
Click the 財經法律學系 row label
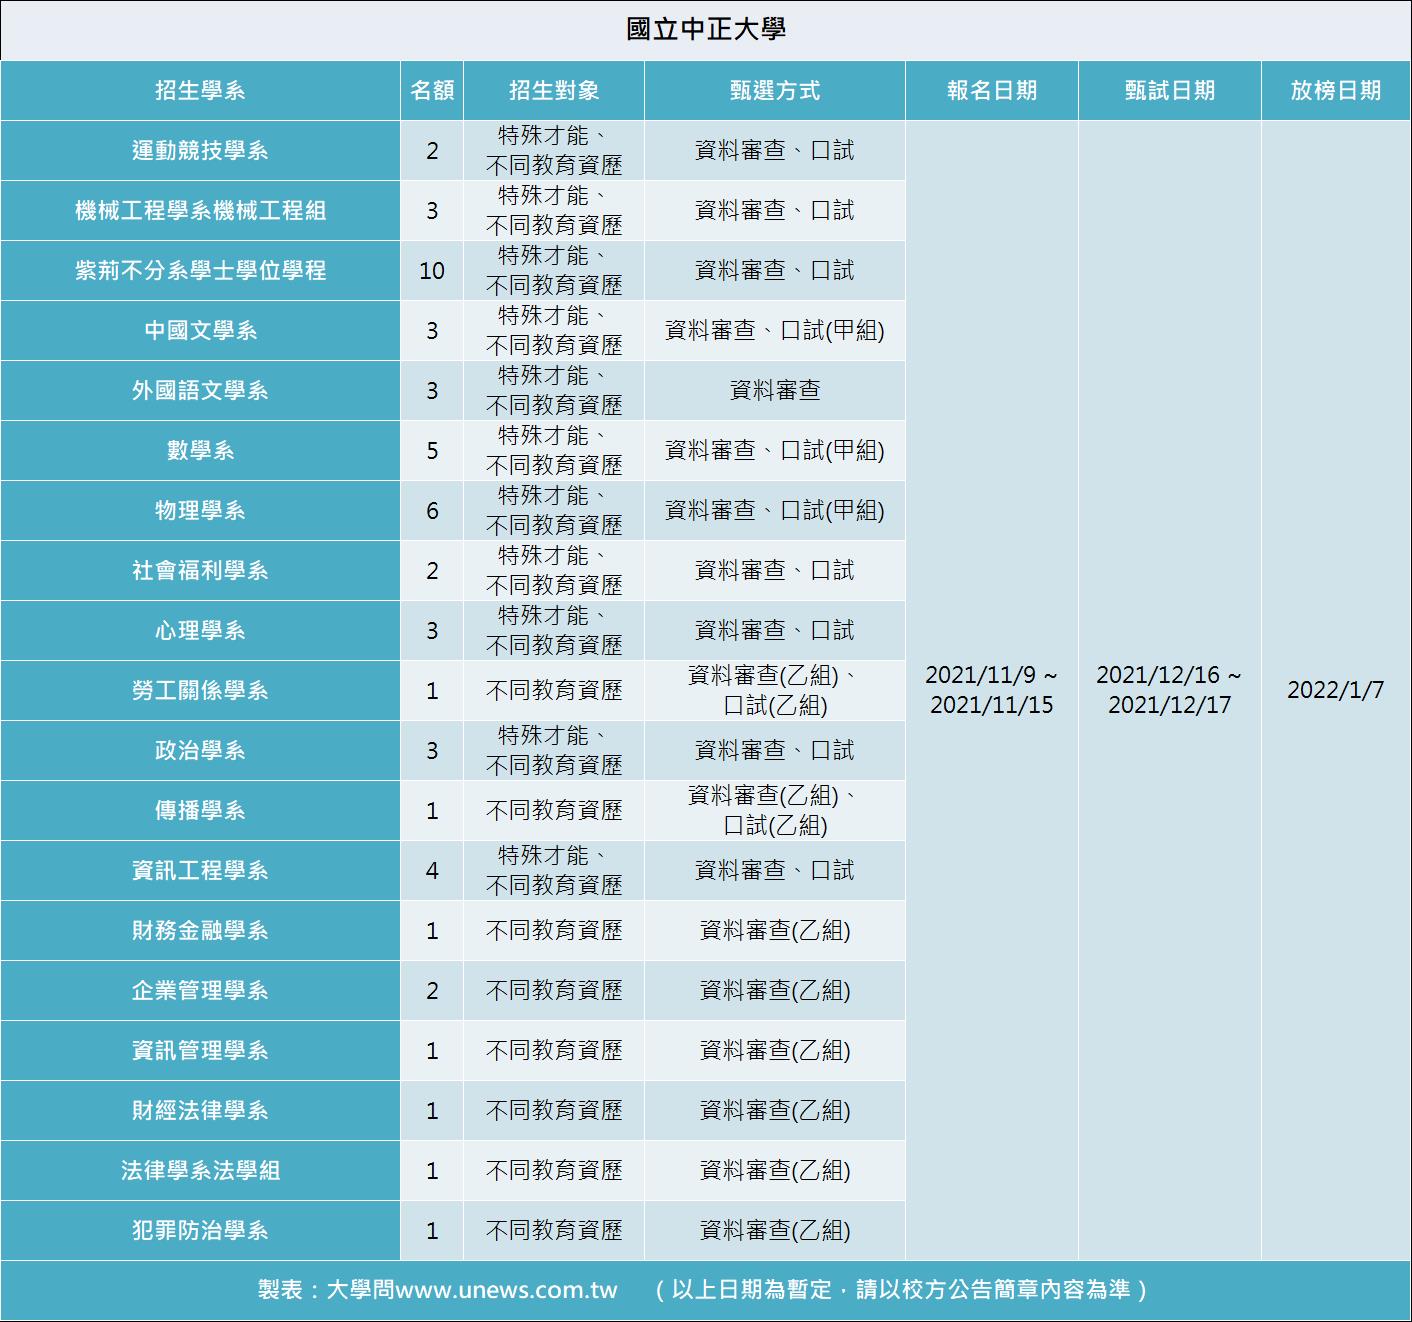point(200,1111)
